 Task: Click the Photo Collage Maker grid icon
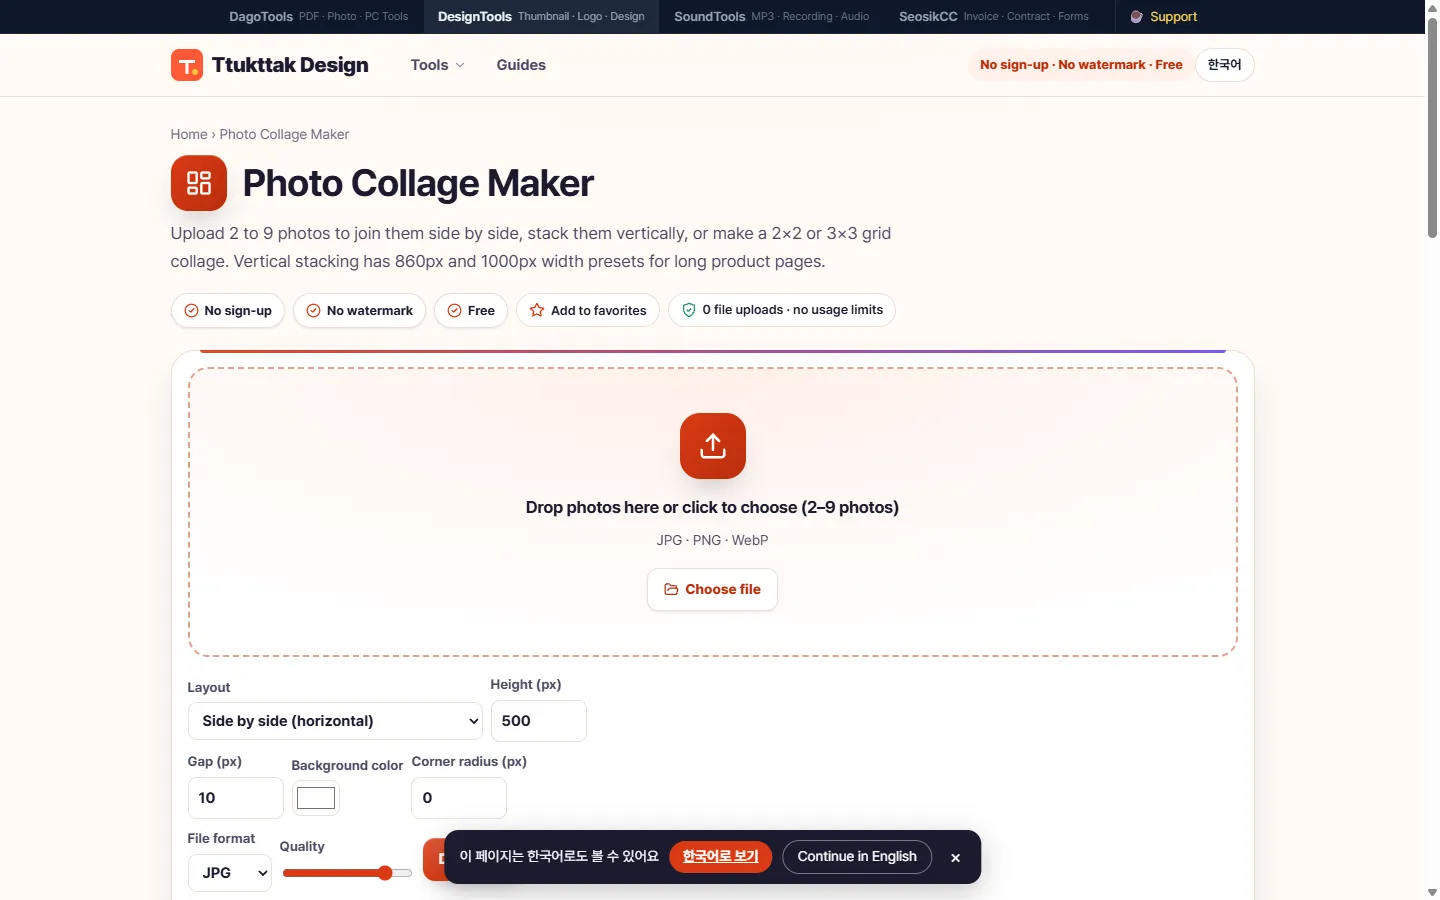point(199,183)
